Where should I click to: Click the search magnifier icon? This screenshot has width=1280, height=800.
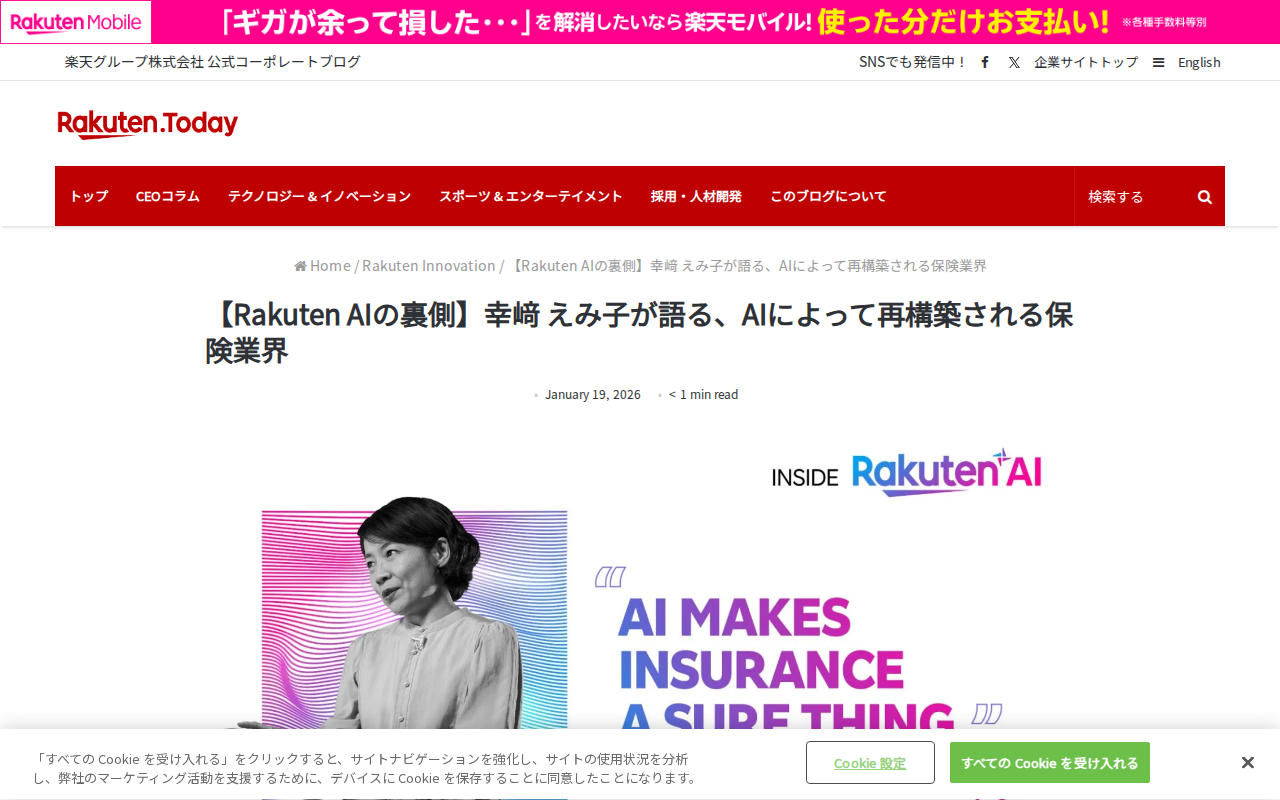point(1205,197)
